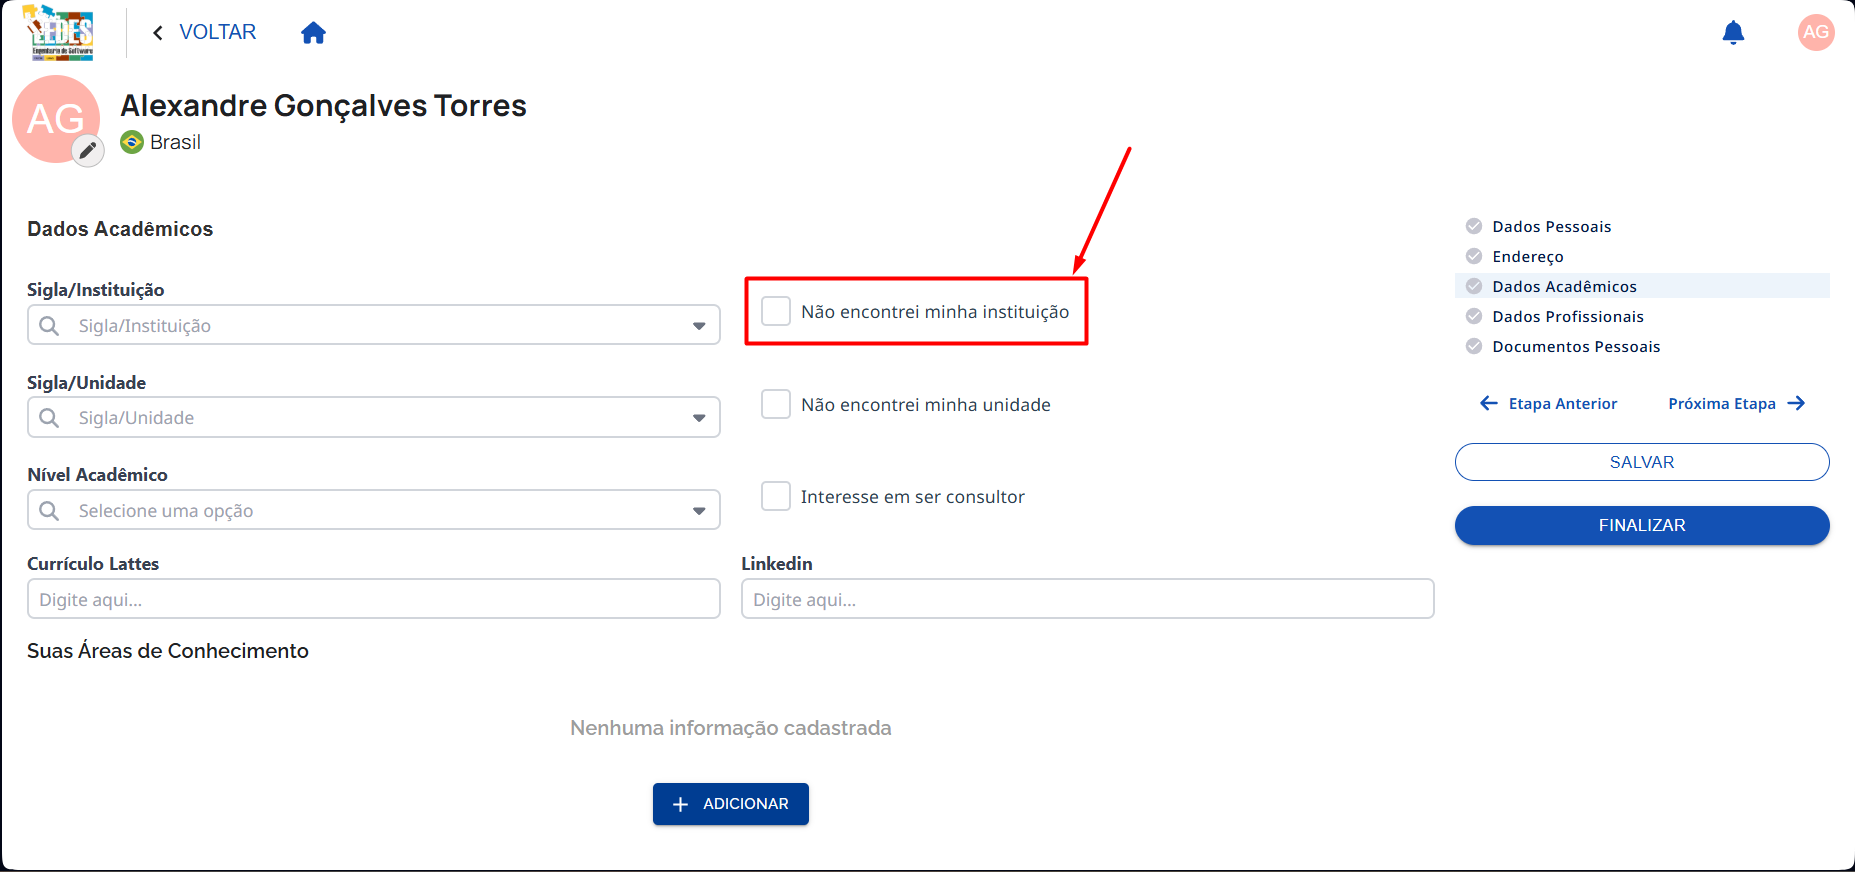Image resolution: width=1855 pixels, height=872 pixels.
Task: Click the Brazil flag icon
Action: (x=132, y=142)
